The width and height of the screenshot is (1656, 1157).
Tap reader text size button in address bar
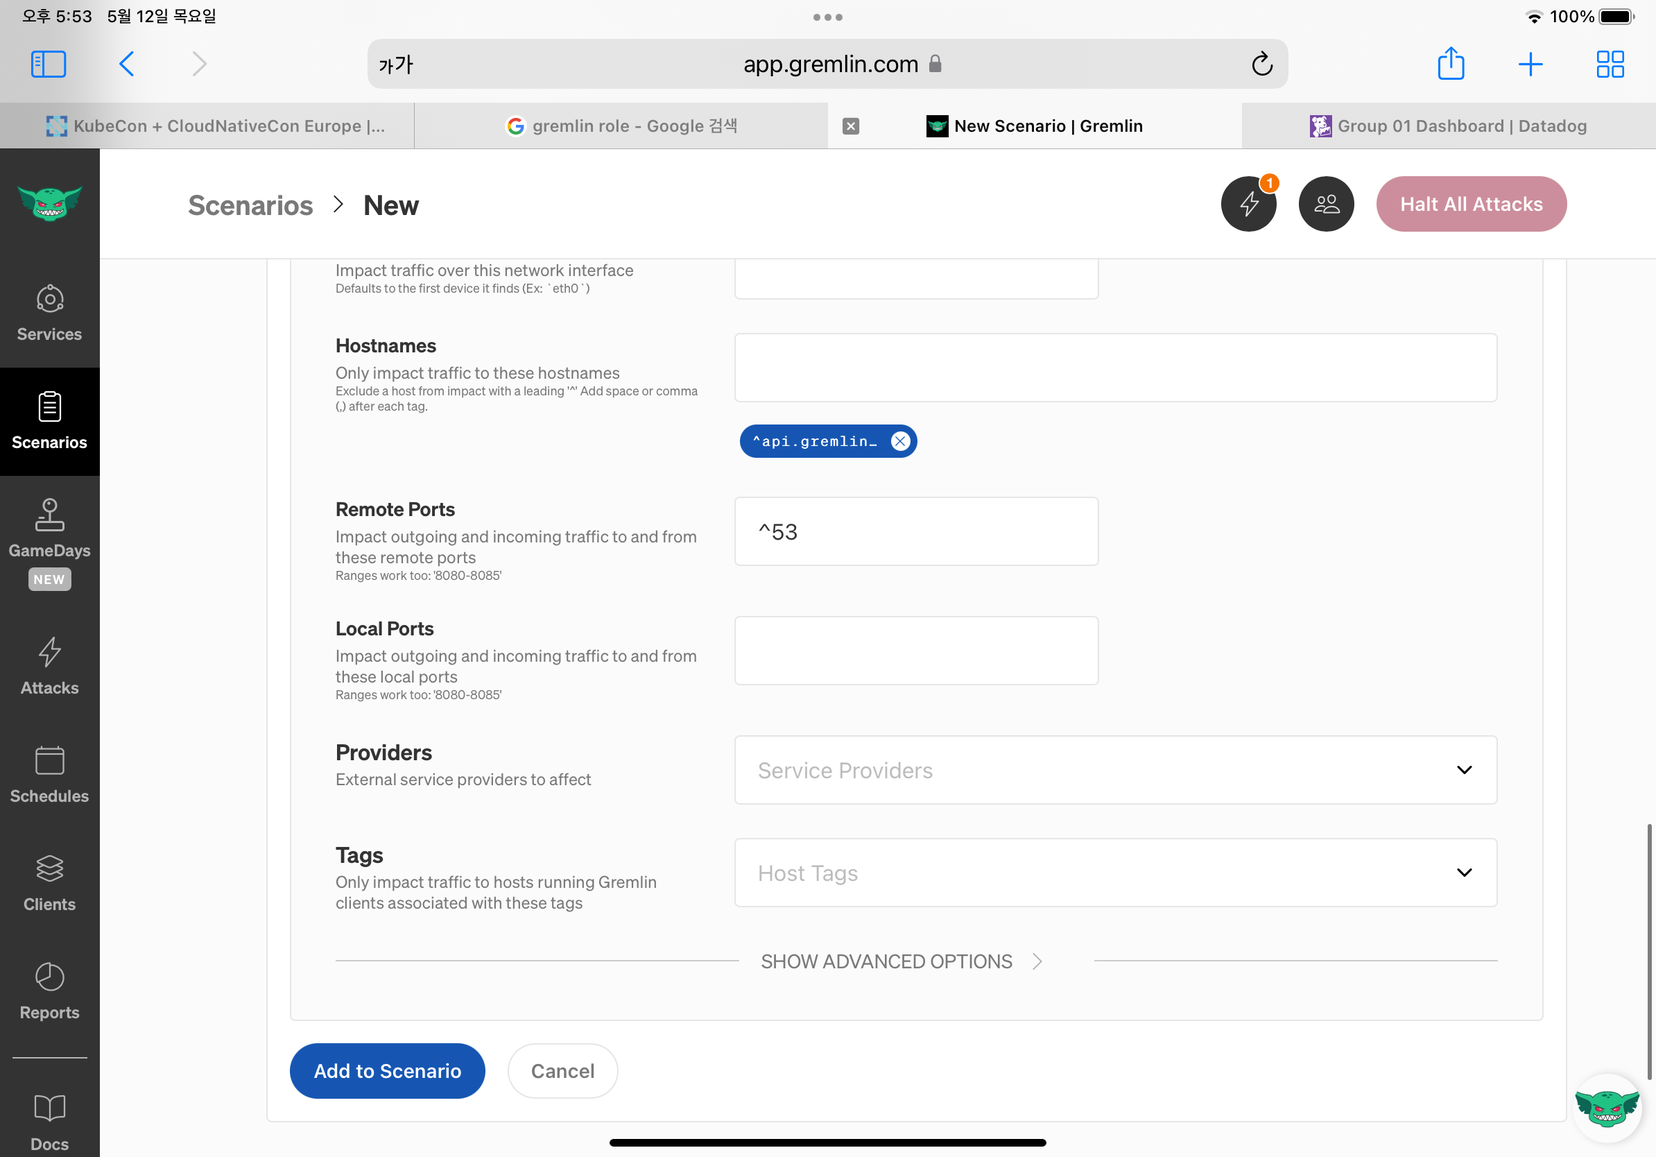coord(396,64)
